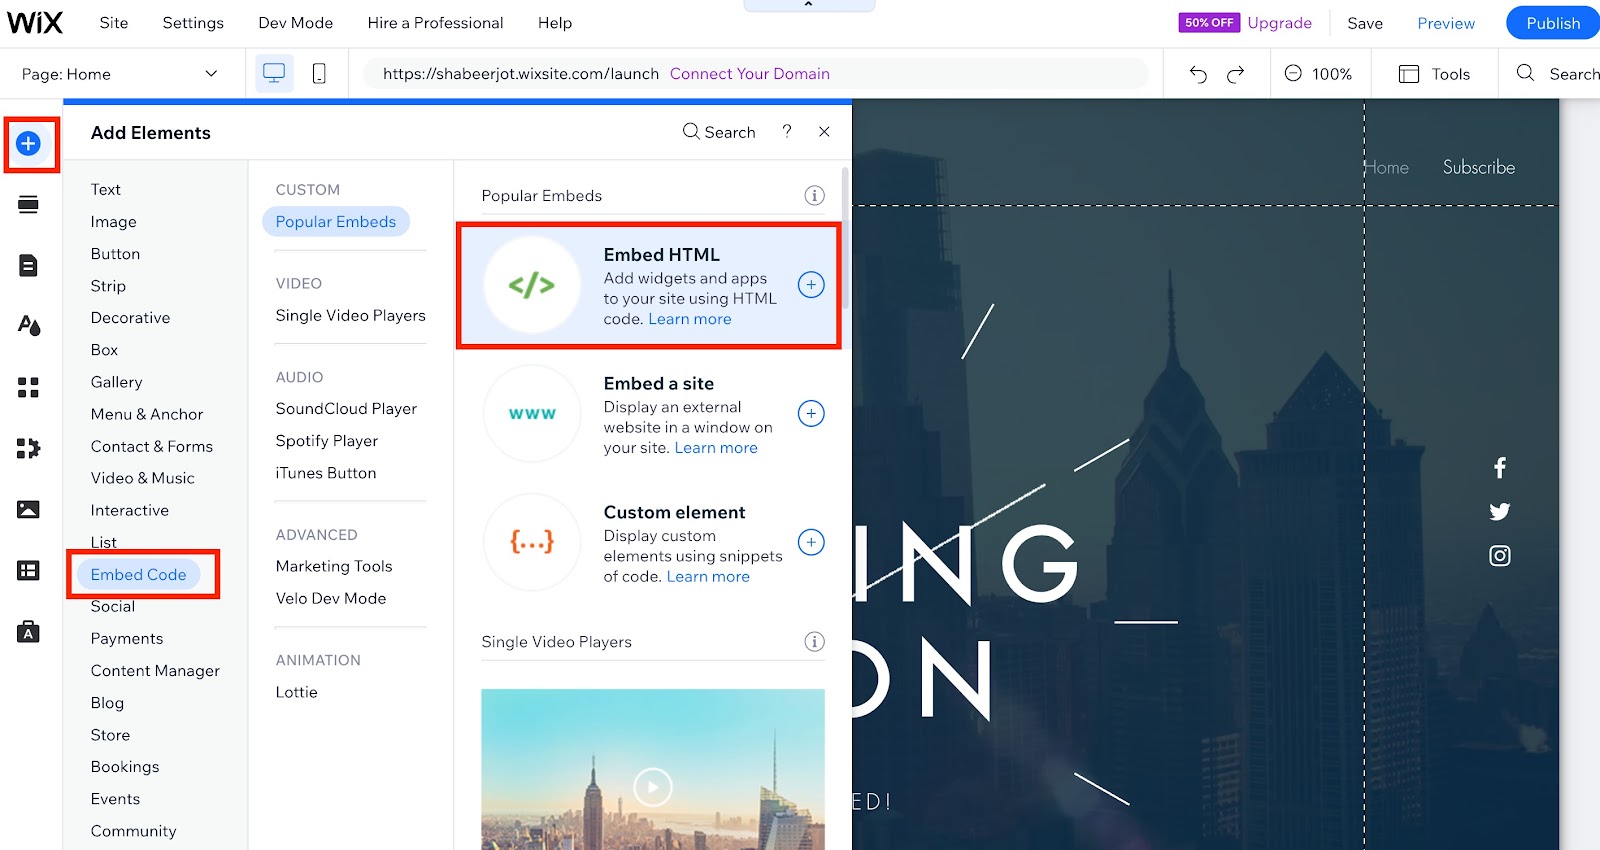The height and width of the screenshot is (850, 1600).
Task: Open the Site menu
Action: coord(114,23)
